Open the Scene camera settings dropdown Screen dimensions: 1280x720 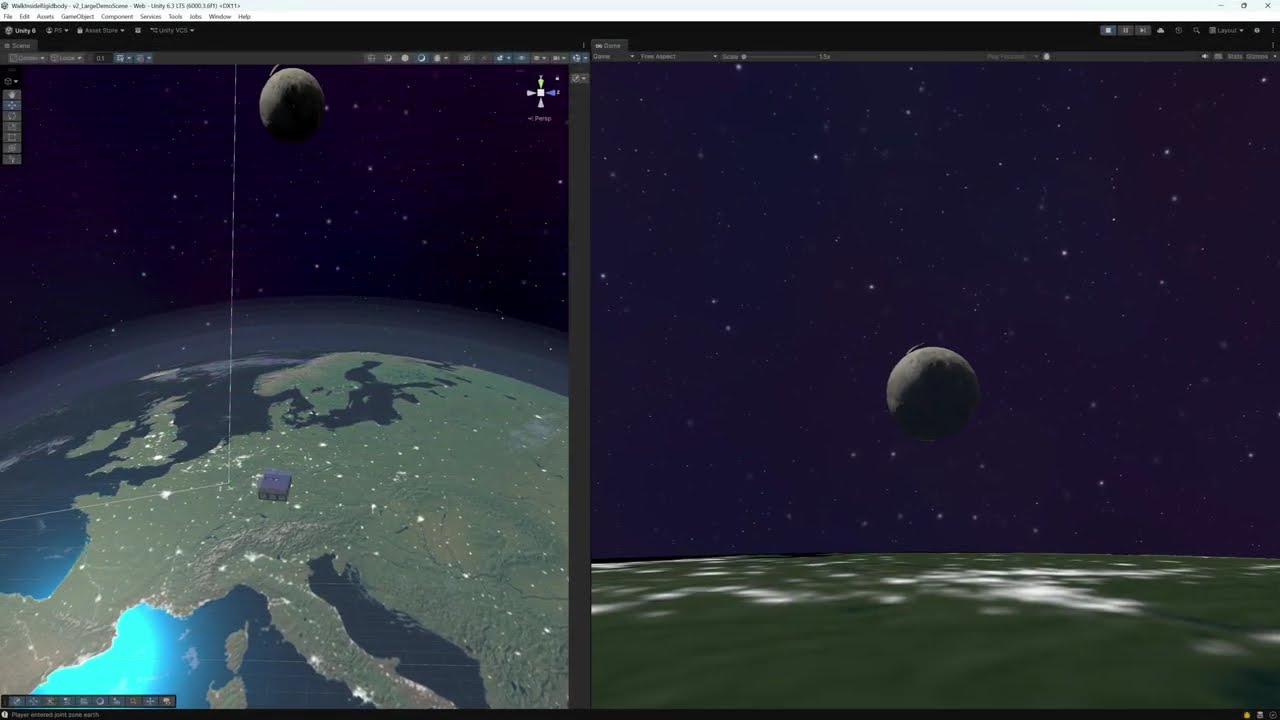click(x=559, y=58)
